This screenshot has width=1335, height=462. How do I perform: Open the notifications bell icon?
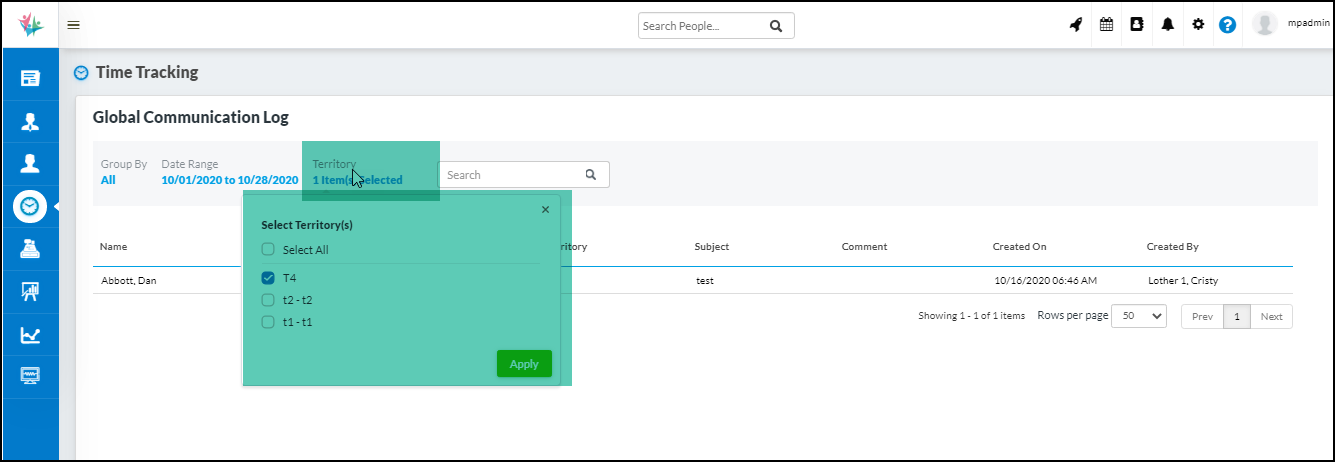point(1167,25)
